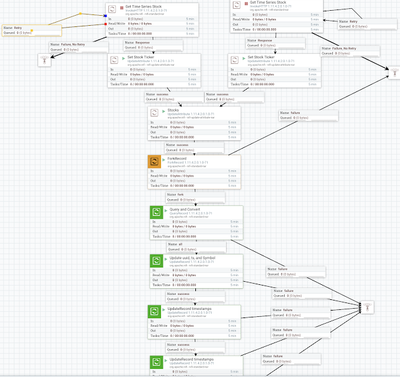Select the orange ForkRecord processor icon
The width and height of the screenshot is (400, 377).
coord(154,162)
